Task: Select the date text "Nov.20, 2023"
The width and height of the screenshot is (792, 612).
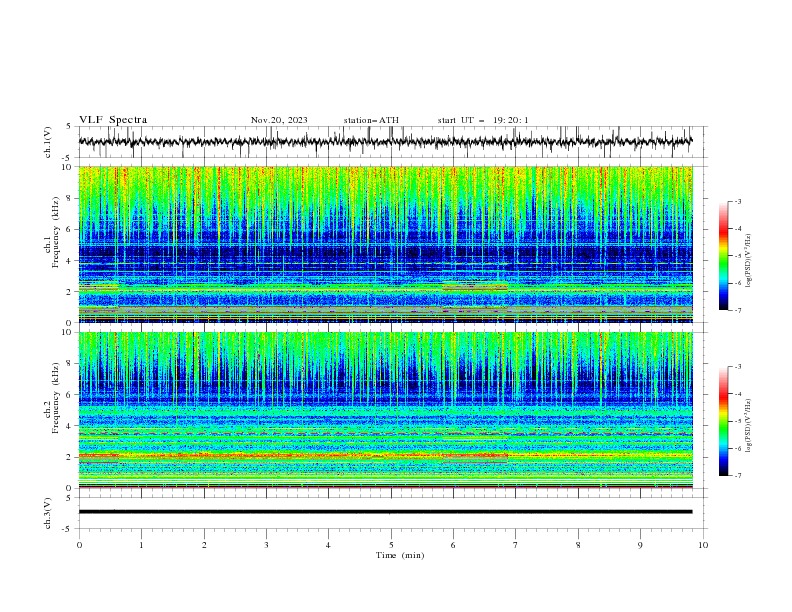Action: coord(279,120)
